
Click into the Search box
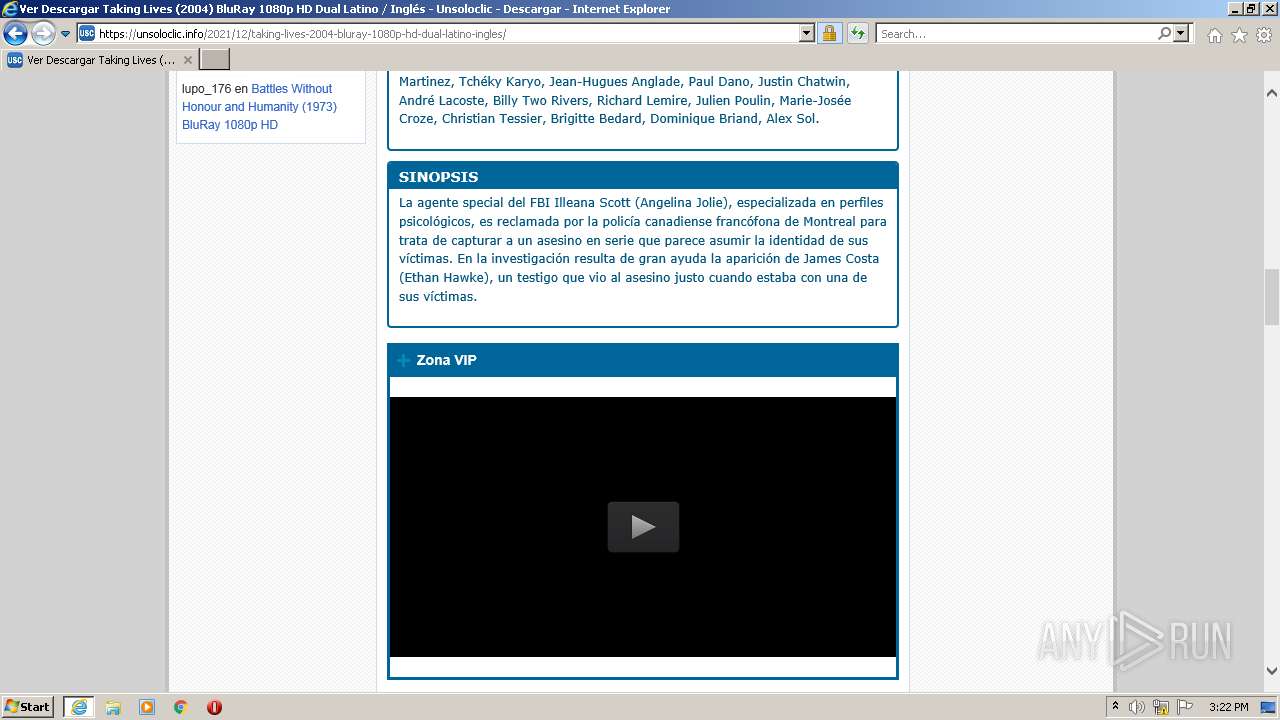click(1016, 34)
